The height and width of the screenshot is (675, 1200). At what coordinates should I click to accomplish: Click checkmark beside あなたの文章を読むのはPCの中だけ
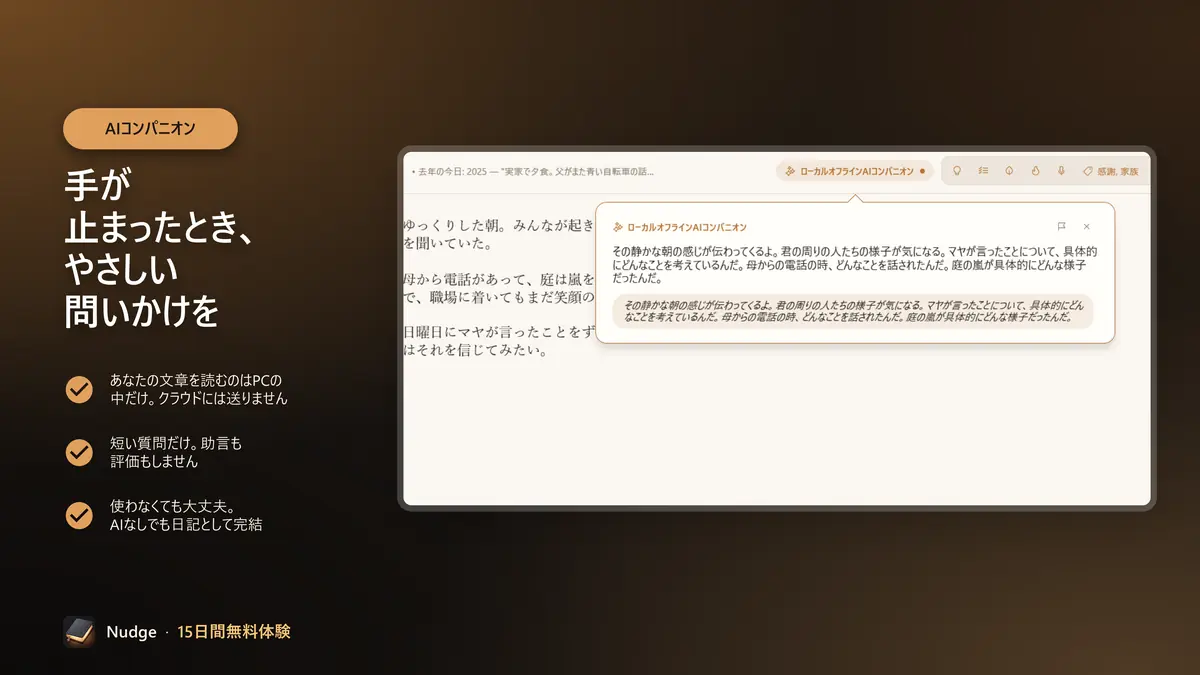79,389
